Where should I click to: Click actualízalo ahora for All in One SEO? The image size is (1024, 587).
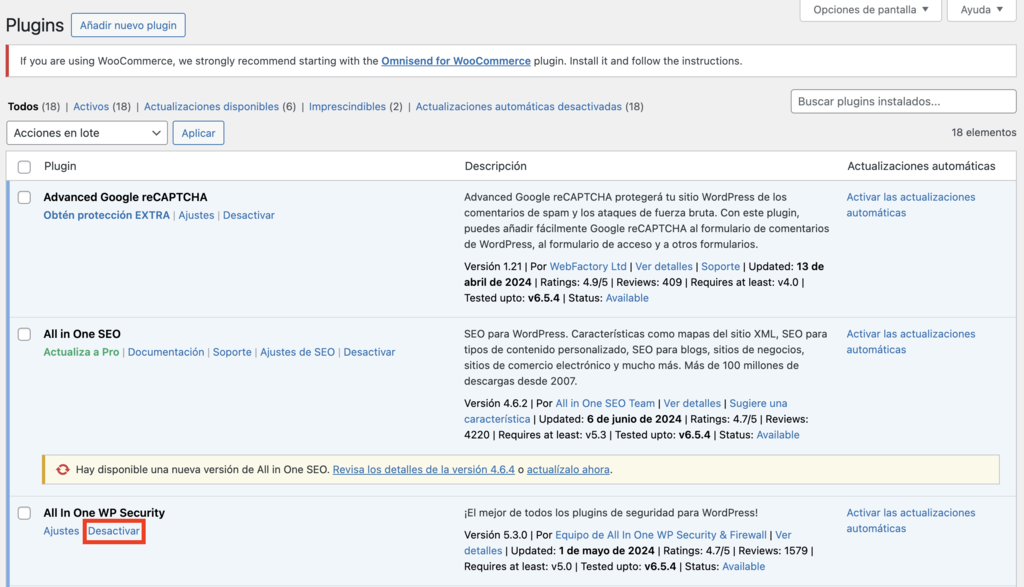click(x=571, y=469)
